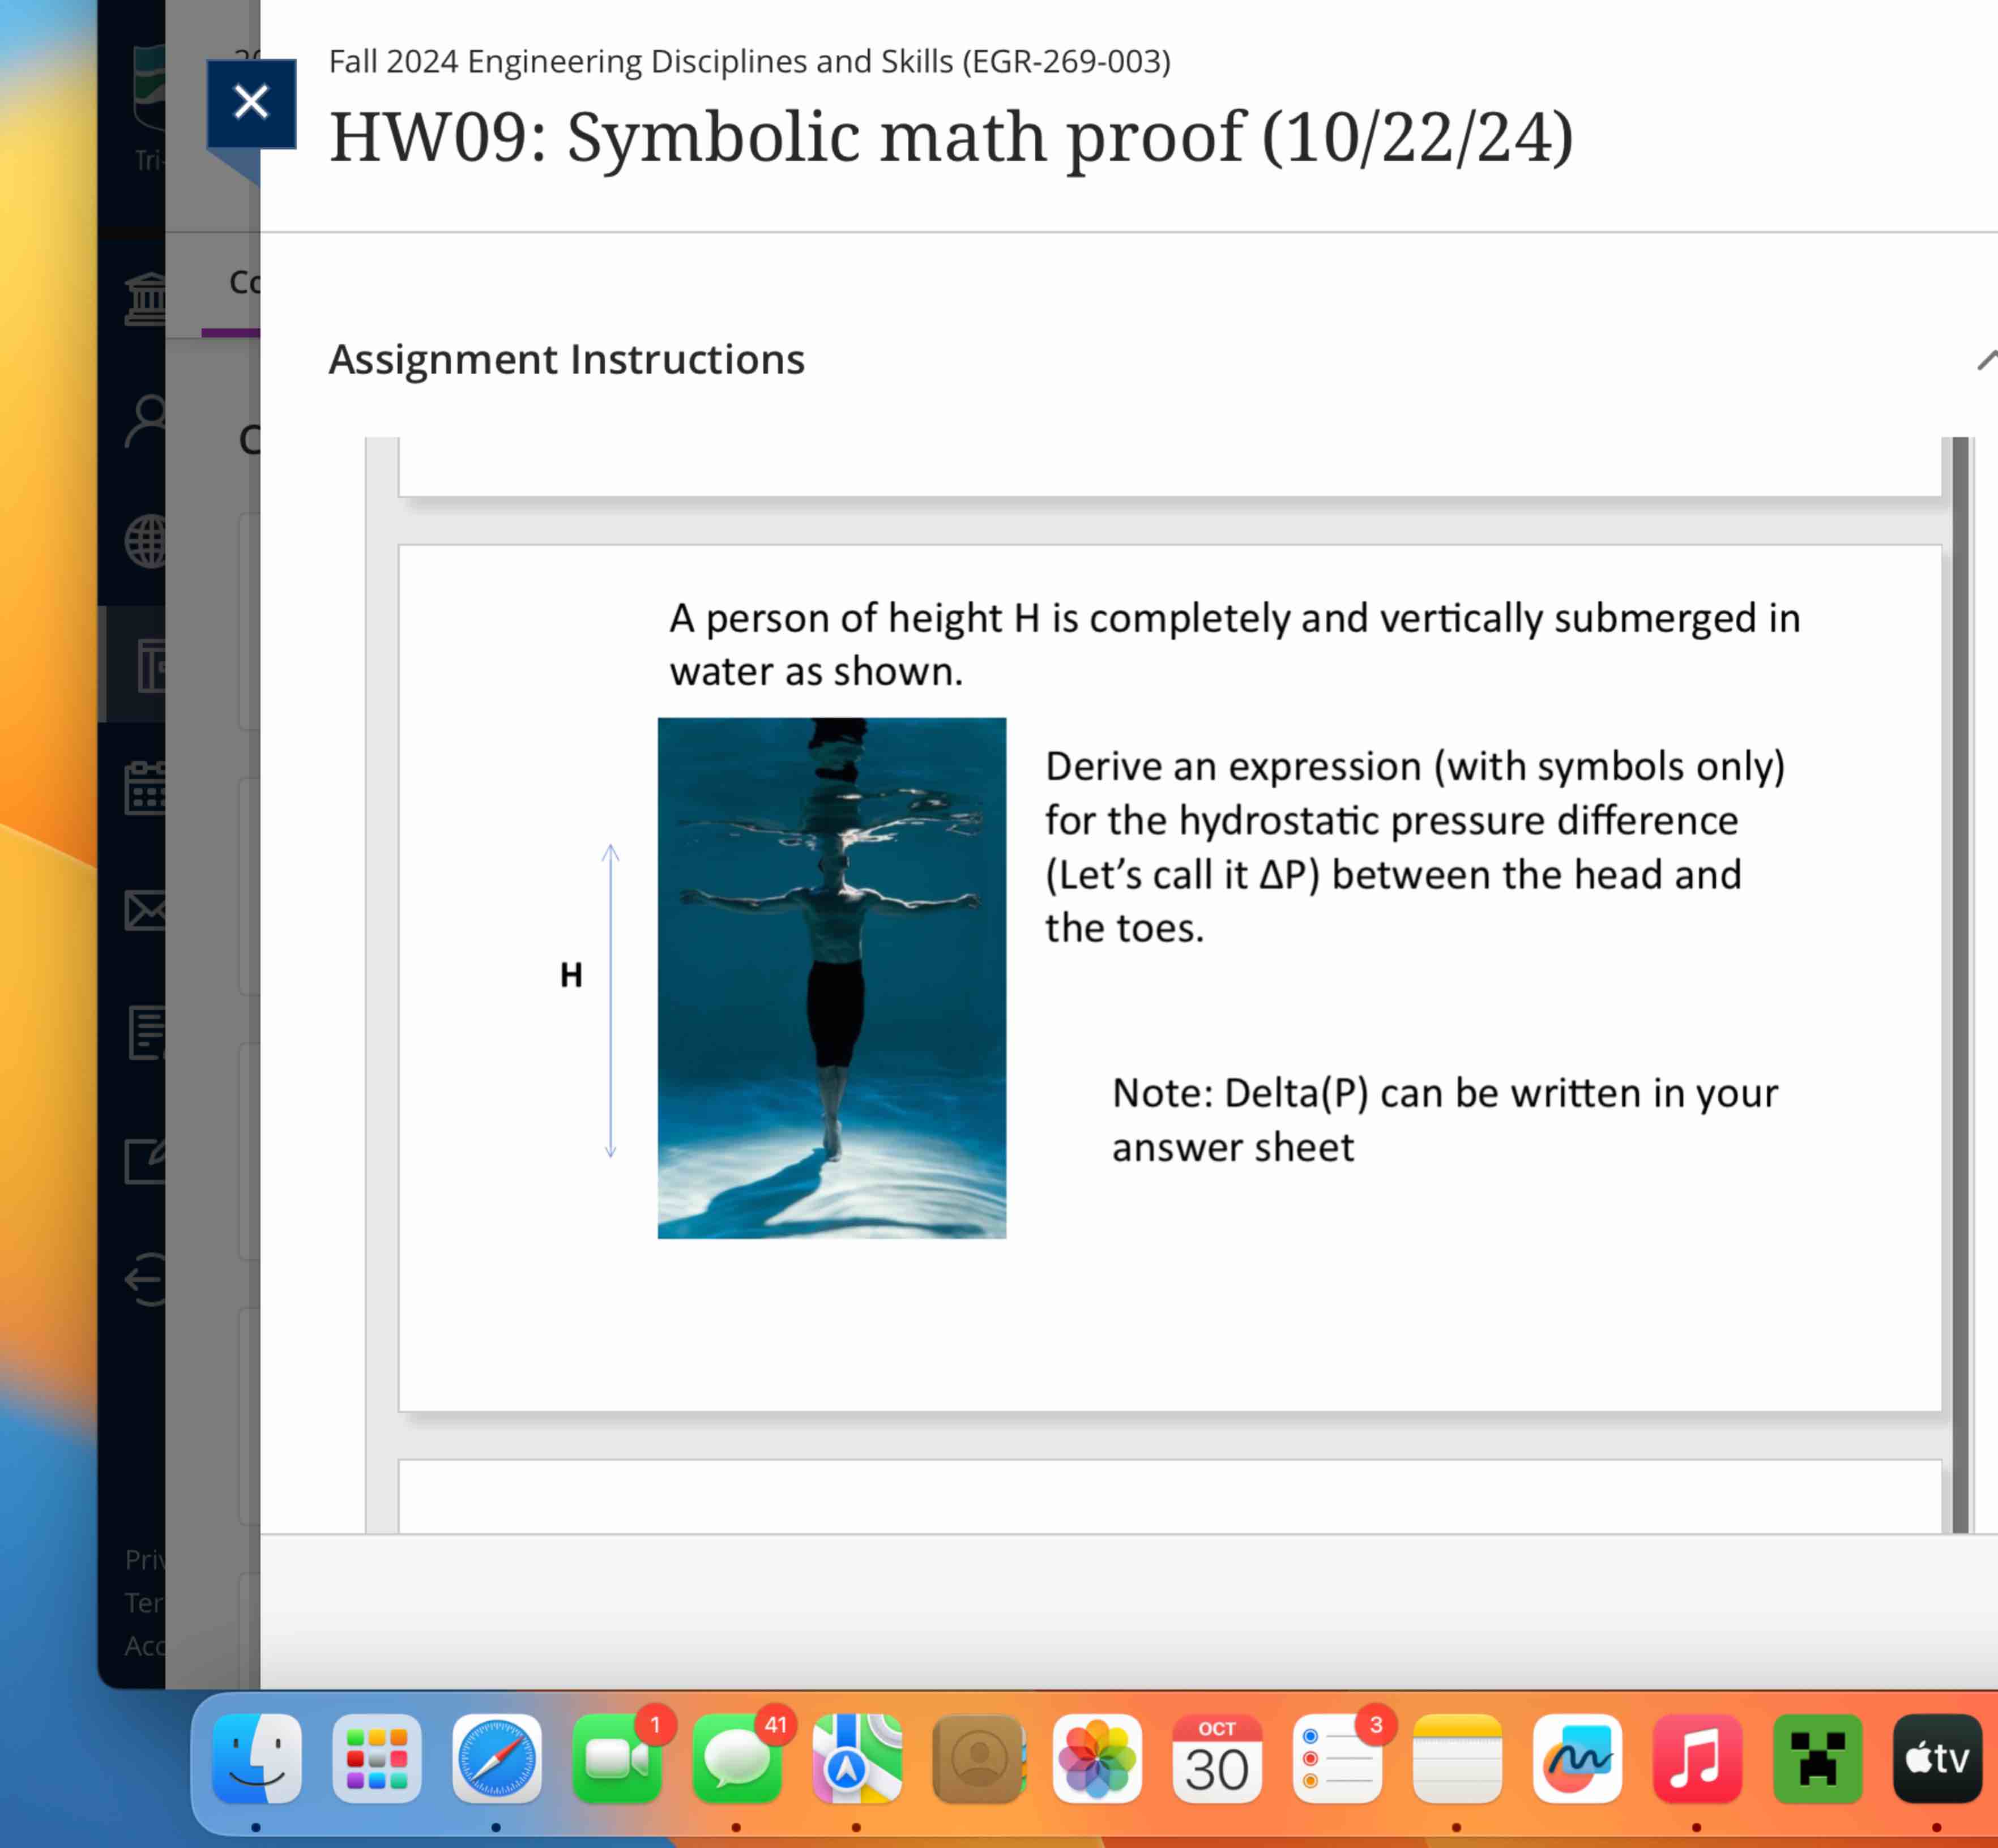Open the grades icon in sidebar
The width and height of the screenshot is (1998, 1848).
tap(146, 1033)
